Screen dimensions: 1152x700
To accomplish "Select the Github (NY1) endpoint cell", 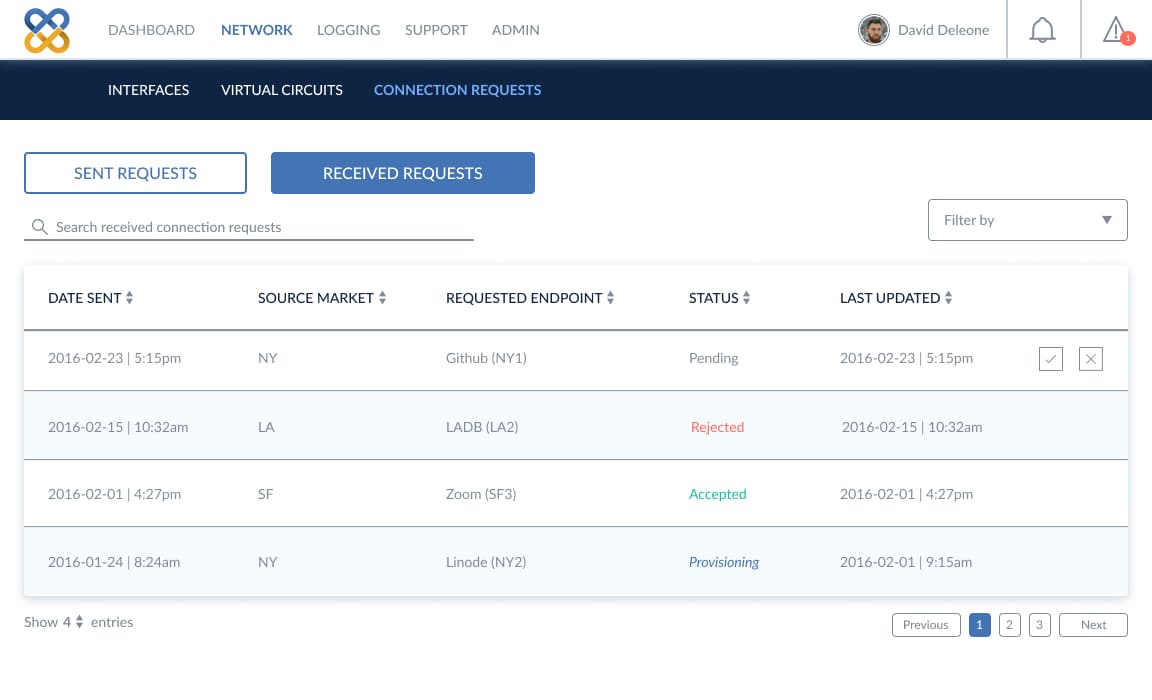I will click(x=486, y=358).
